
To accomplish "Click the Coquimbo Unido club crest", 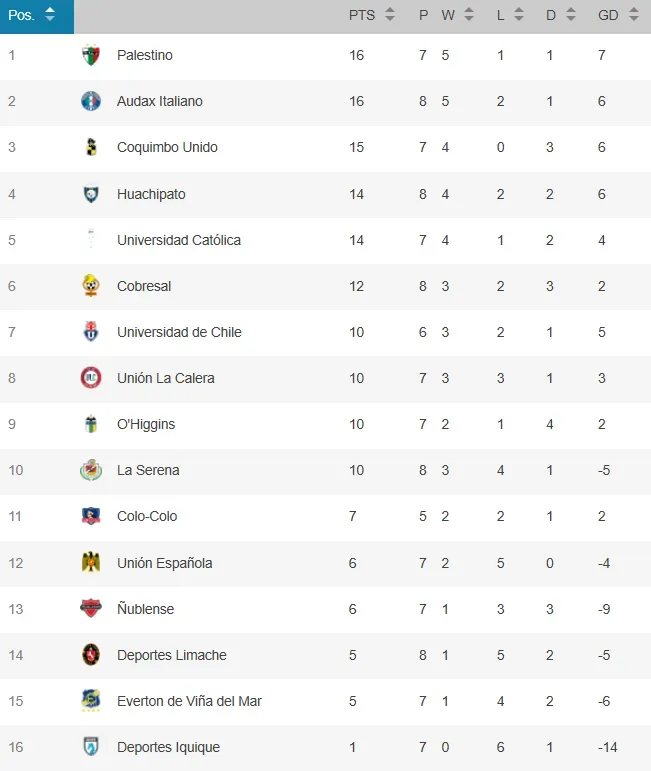I will [x=91, y=147].
